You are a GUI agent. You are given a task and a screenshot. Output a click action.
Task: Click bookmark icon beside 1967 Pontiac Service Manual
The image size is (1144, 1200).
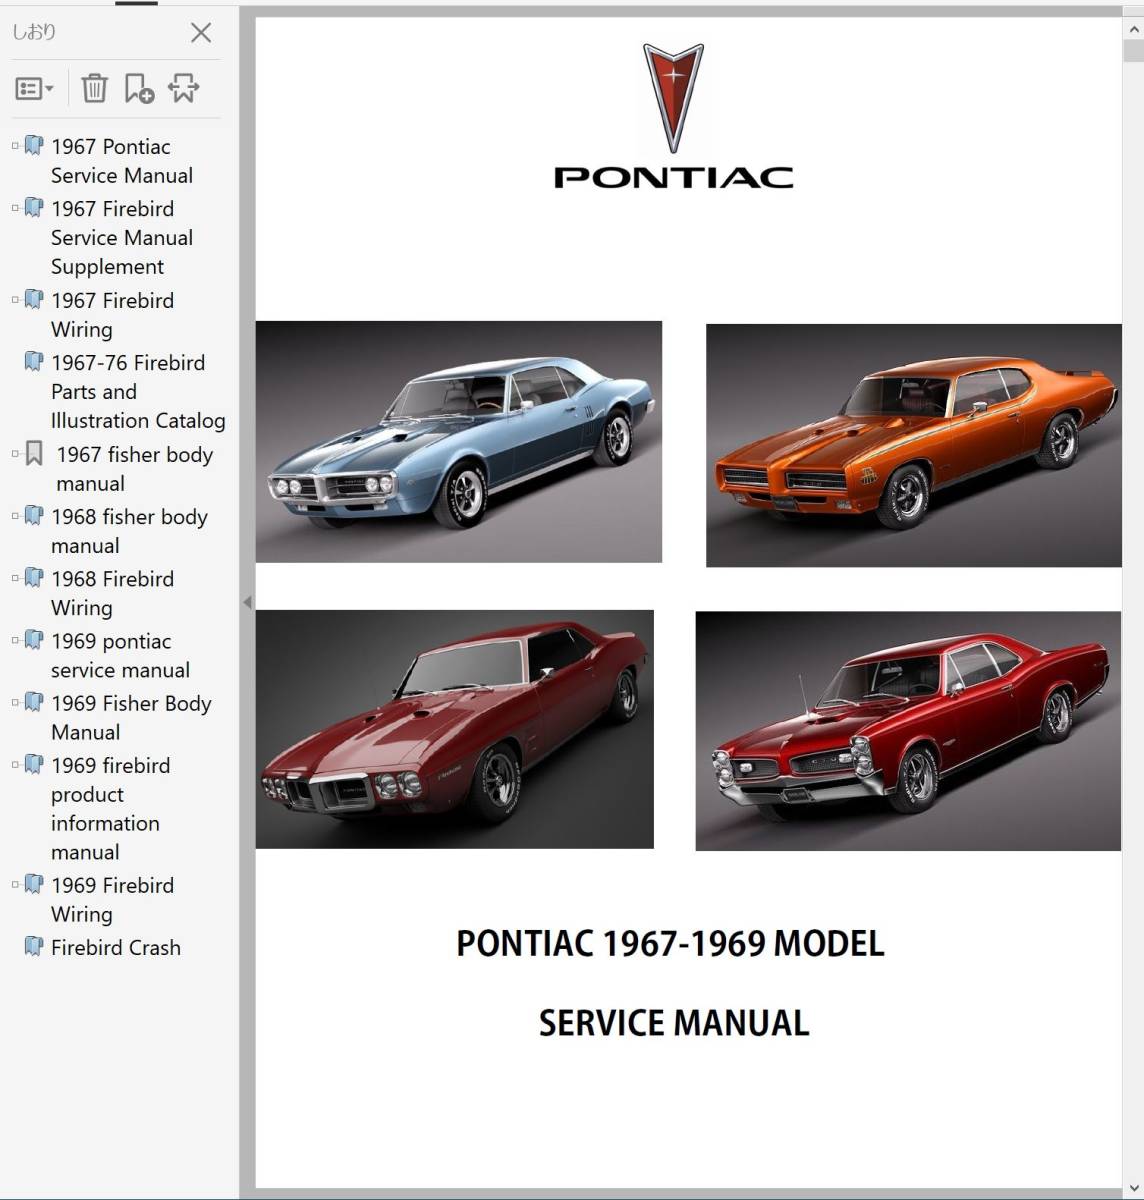point(34,146)
